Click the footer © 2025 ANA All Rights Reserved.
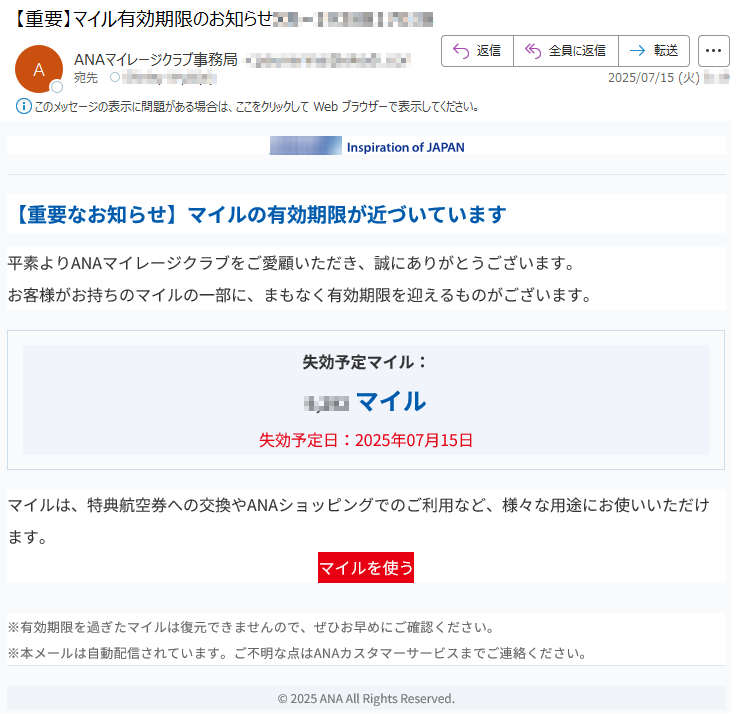 click(366, 699)
